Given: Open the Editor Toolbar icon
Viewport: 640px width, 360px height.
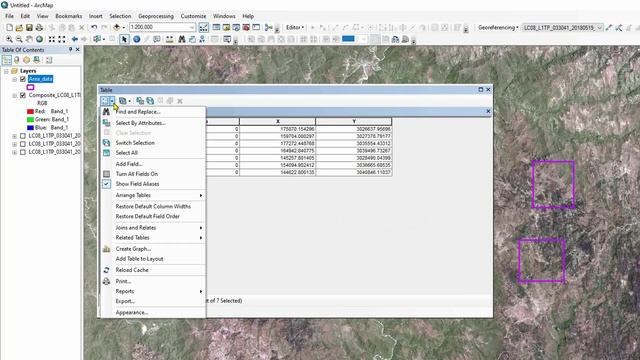Looking at the screenshot, I should pos(204,27).
